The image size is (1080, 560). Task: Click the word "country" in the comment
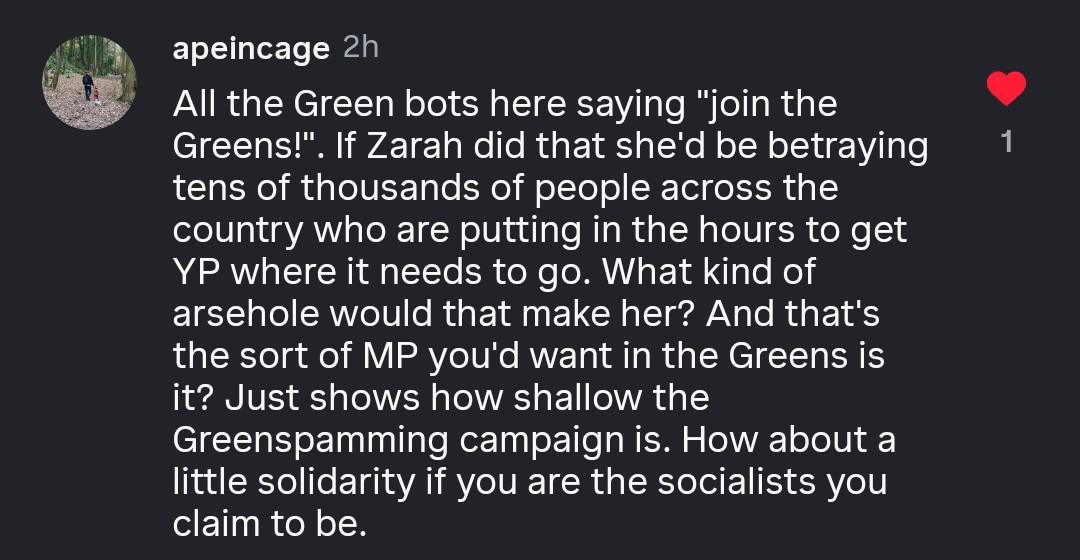click(x=235, y=230)
